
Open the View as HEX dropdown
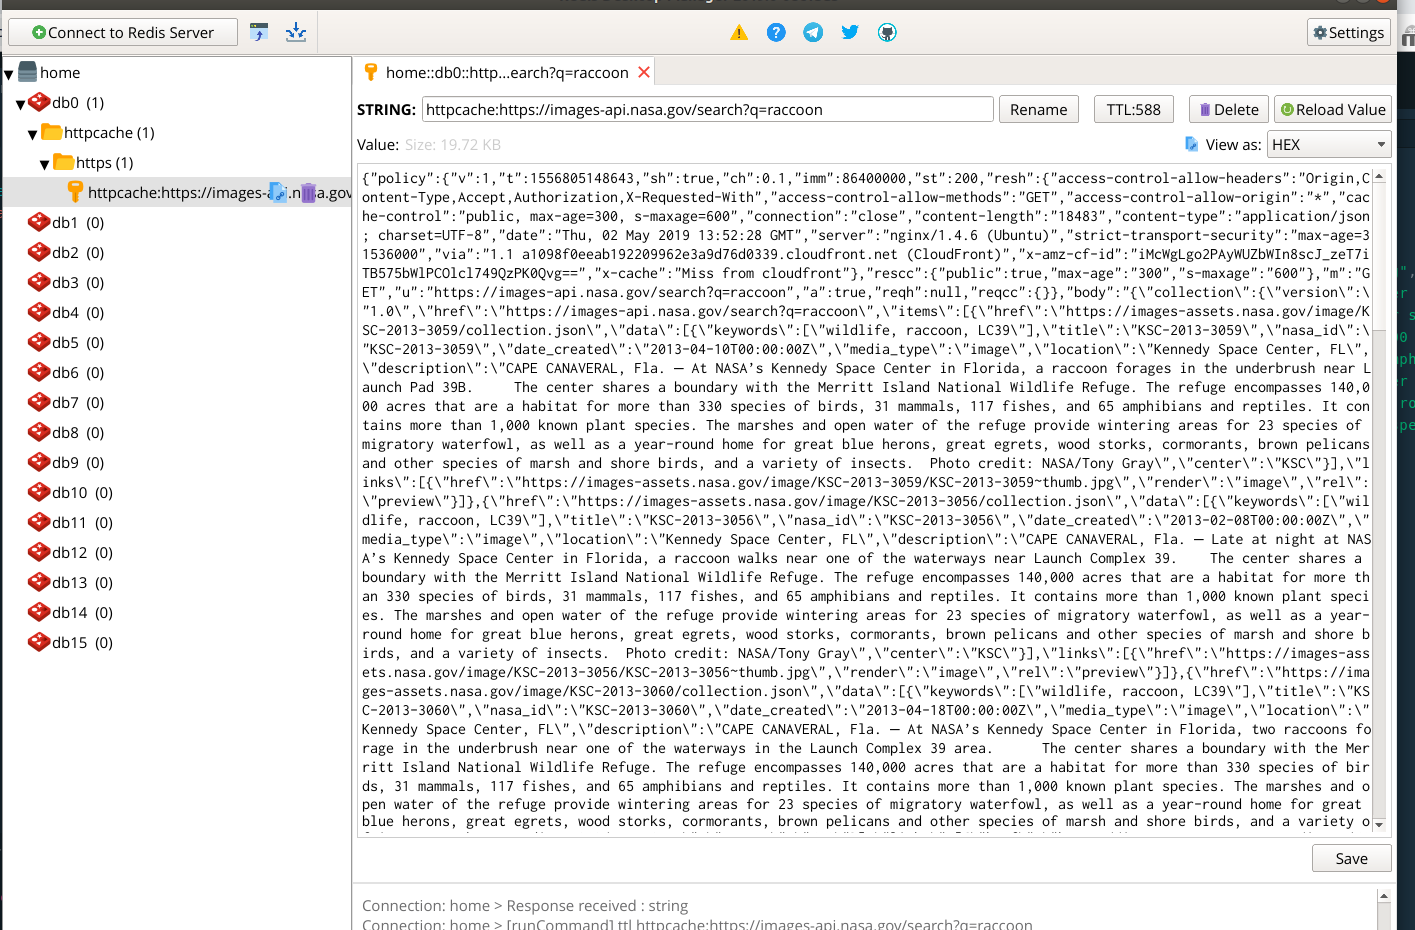[x=1329, y=143]
